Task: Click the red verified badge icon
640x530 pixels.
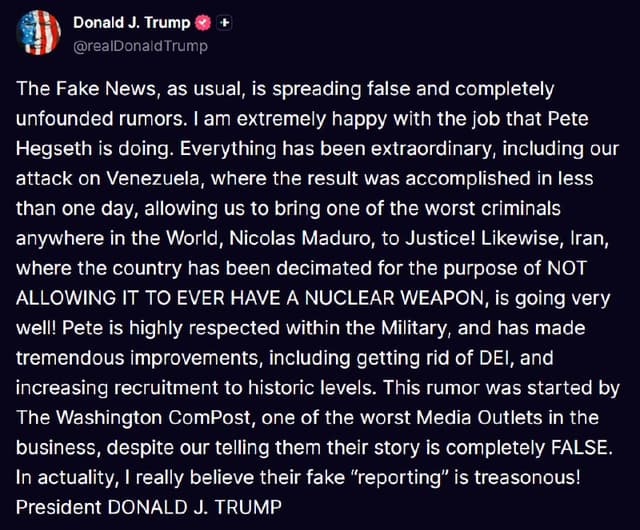Action: coord(203,23)
